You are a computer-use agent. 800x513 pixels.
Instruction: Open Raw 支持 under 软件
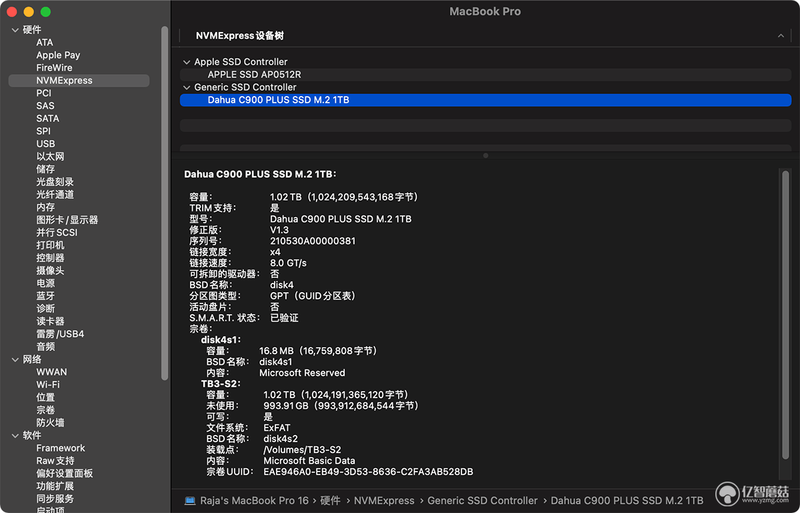[55, 461]
